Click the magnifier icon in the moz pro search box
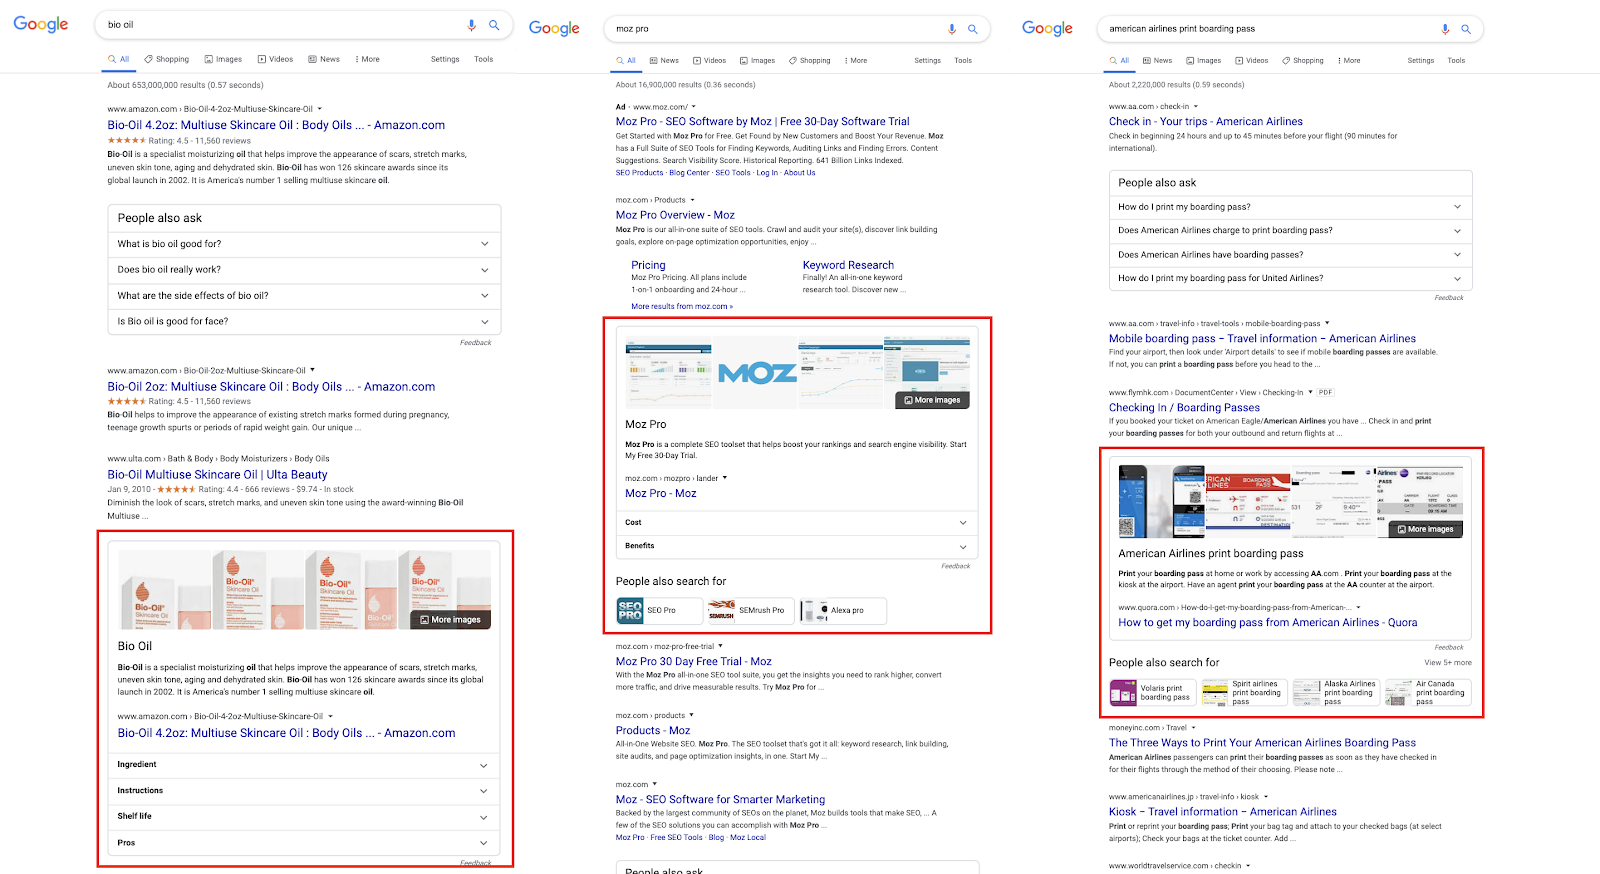This screenshot has height=874, width=1600. click(x=972, y=29)
